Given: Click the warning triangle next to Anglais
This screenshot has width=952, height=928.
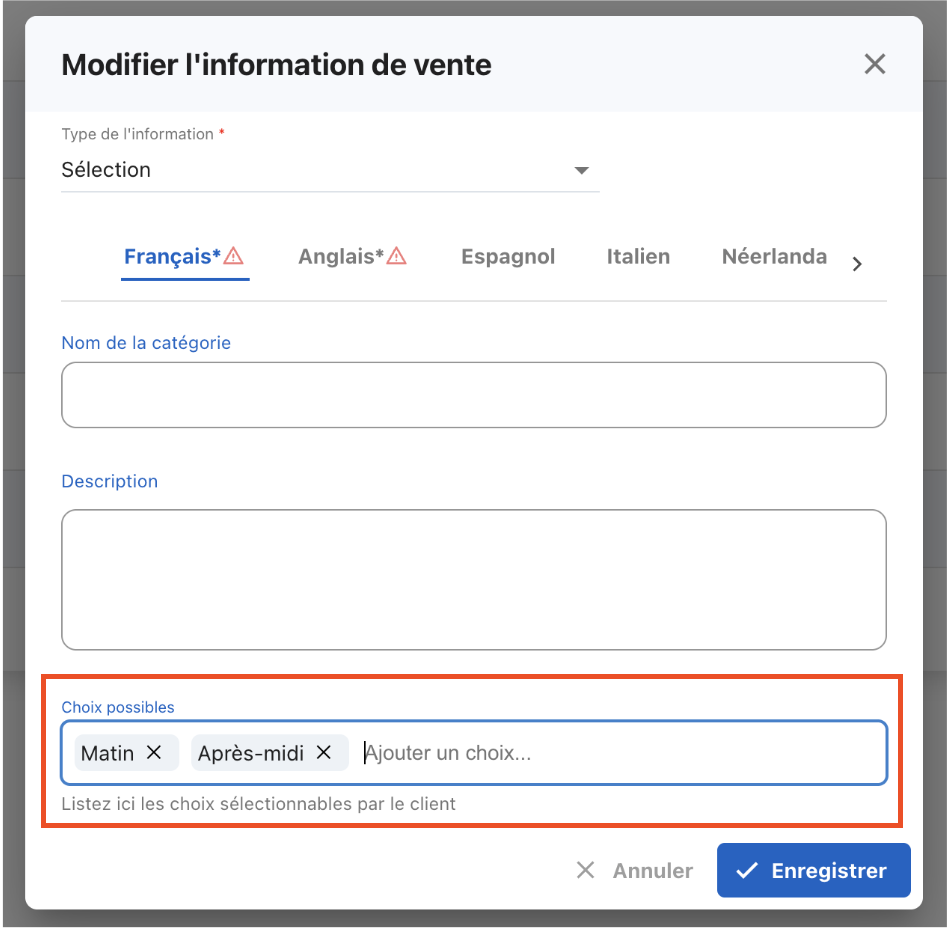Looking at the screenshot, I should point(397,257).
